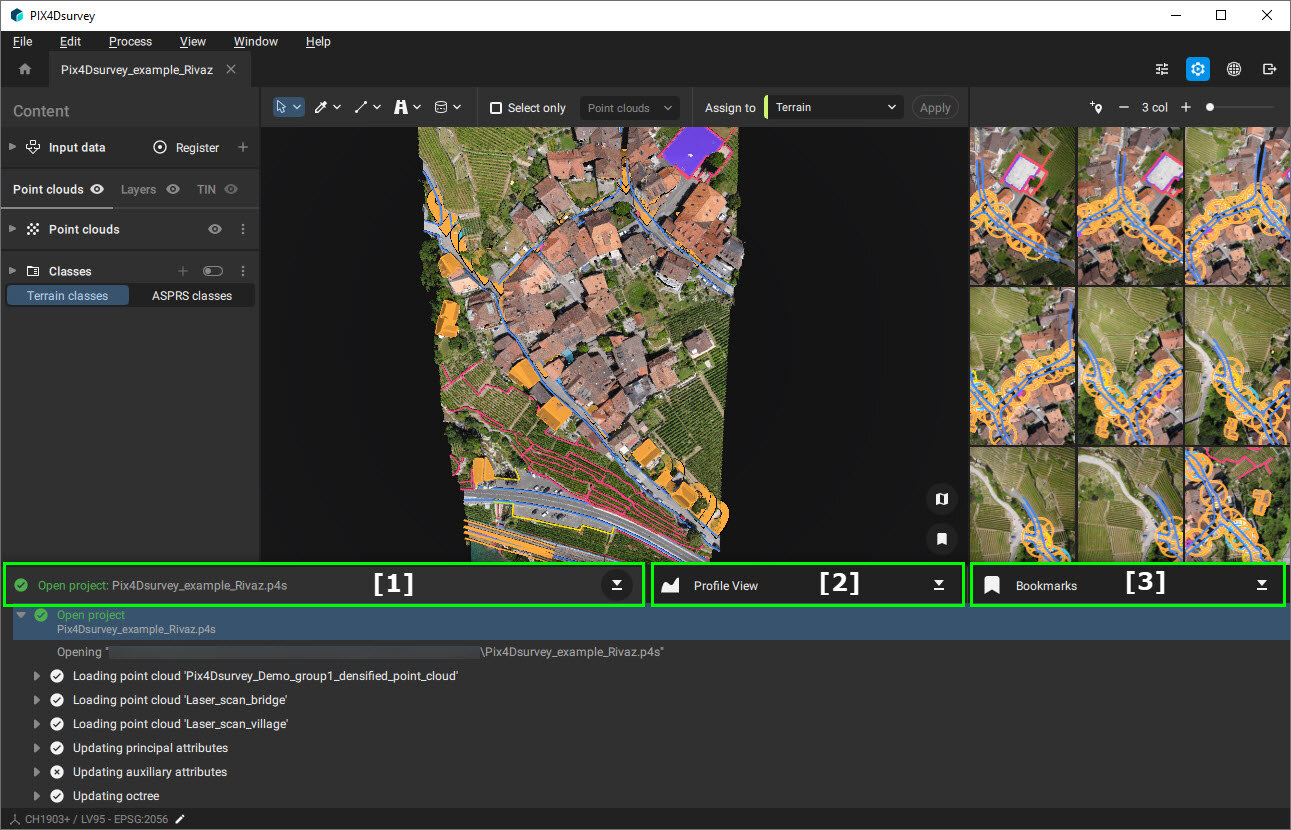
Task: Choose the polyline drawing tool icon
Action: (x=361, y=107)
